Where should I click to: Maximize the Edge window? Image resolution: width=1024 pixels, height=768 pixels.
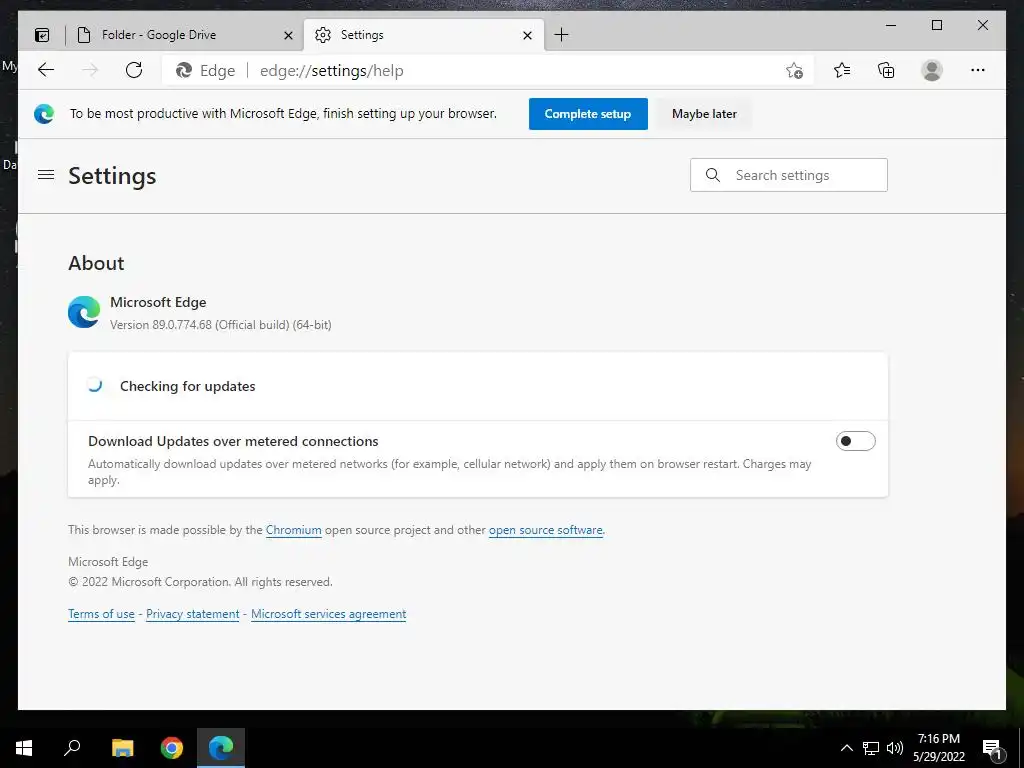pyautogui.click(x=936, y=25)
